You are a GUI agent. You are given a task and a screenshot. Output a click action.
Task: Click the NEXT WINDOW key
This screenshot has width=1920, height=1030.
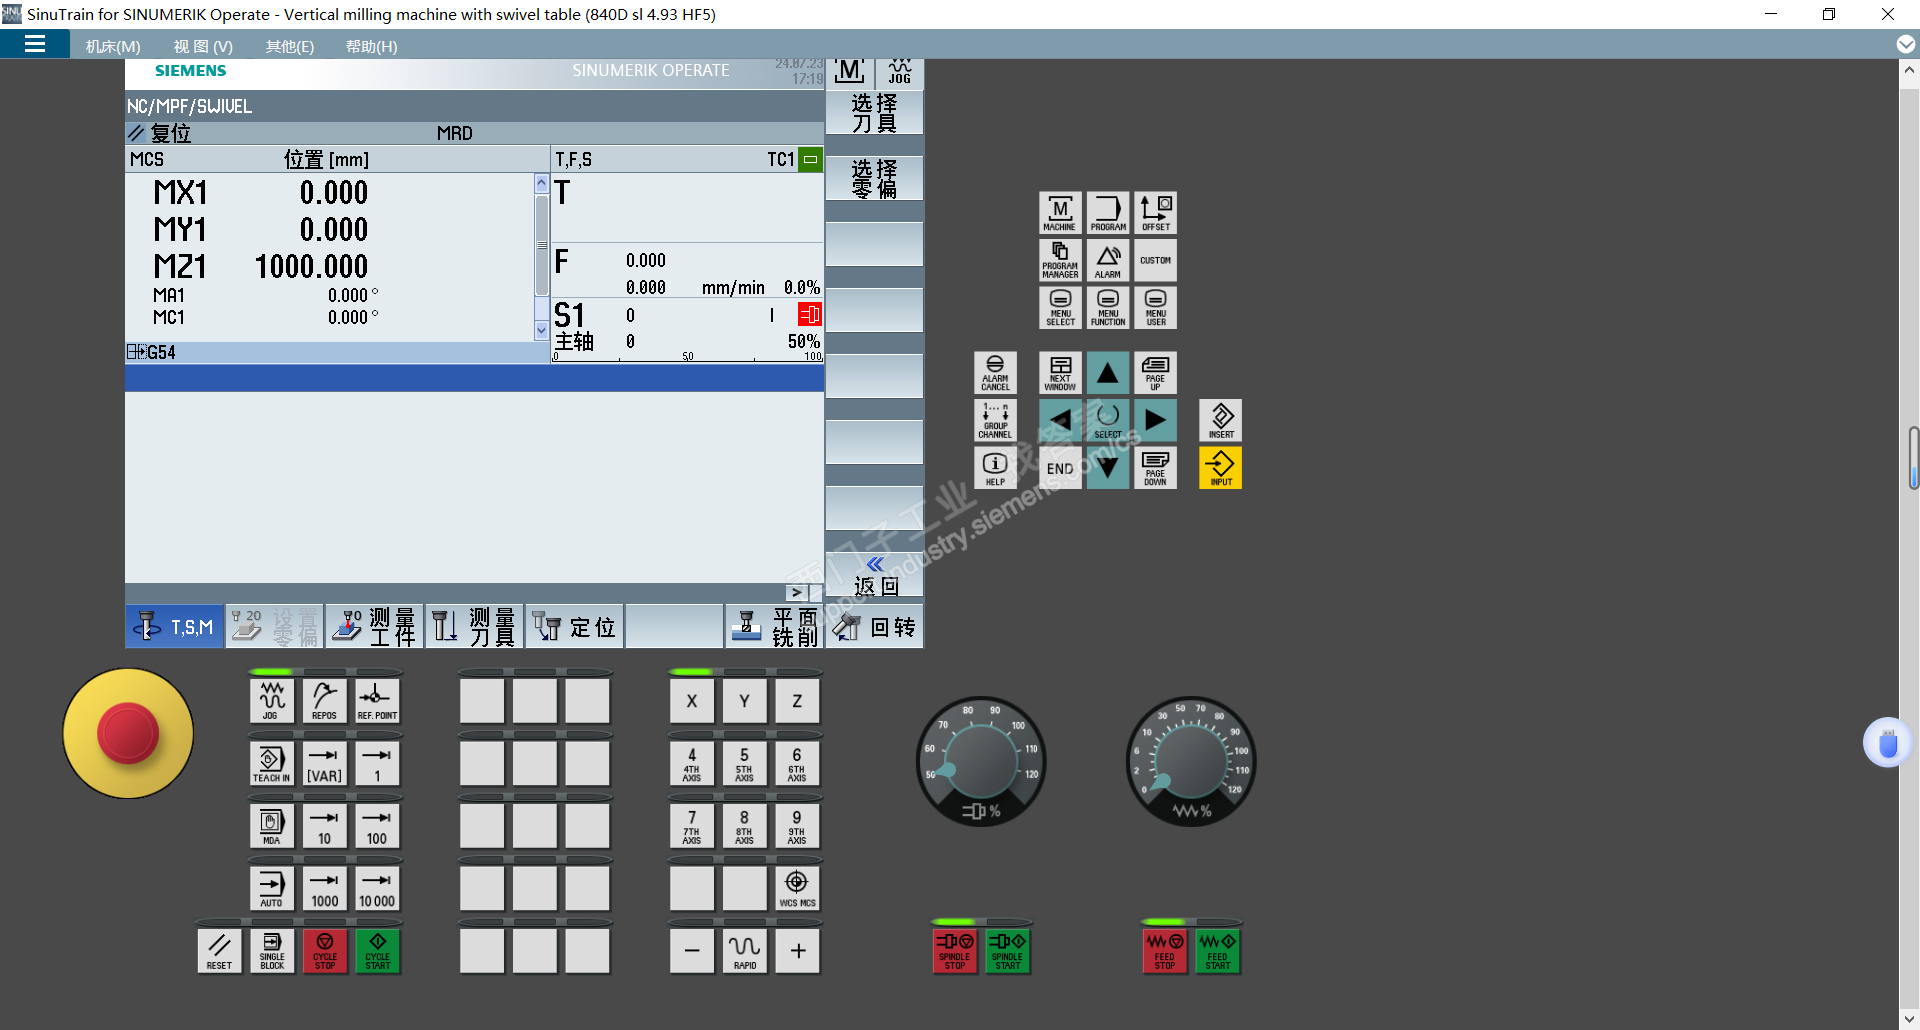(x=1060, y=373)
